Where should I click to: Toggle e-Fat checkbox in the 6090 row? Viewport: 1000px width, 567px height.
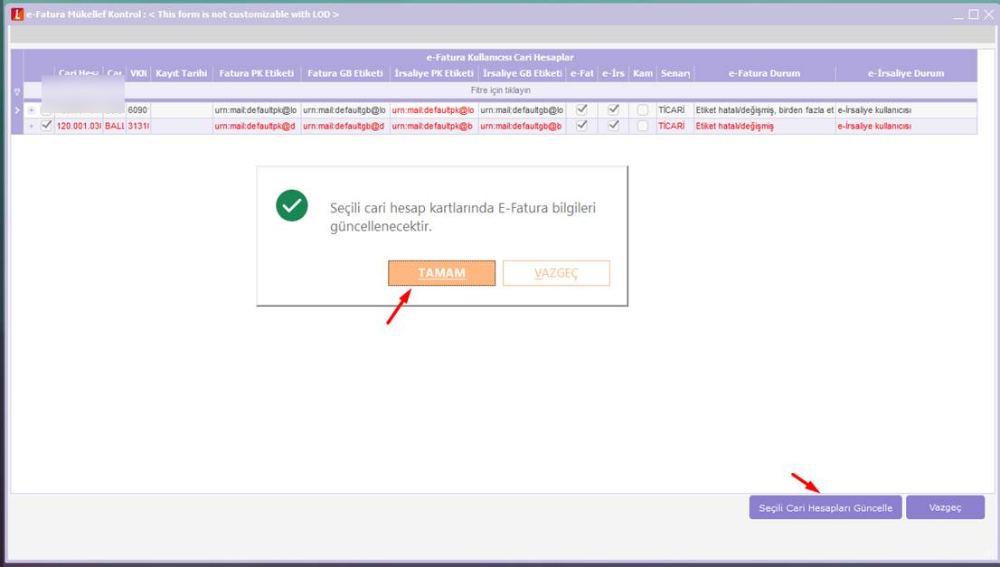click(x=582, y=110)
